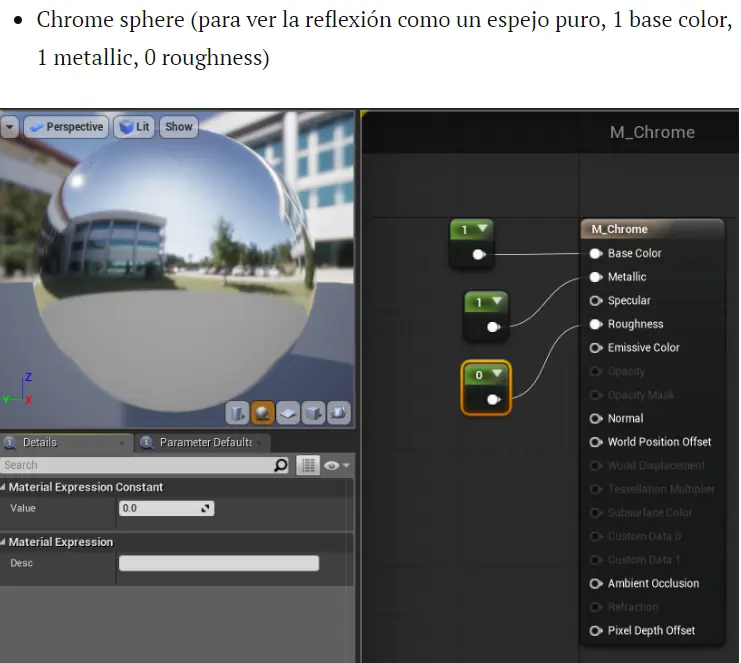
Task: Click the chrome sphere preview viewport
Action: click(x=176, y=269)
